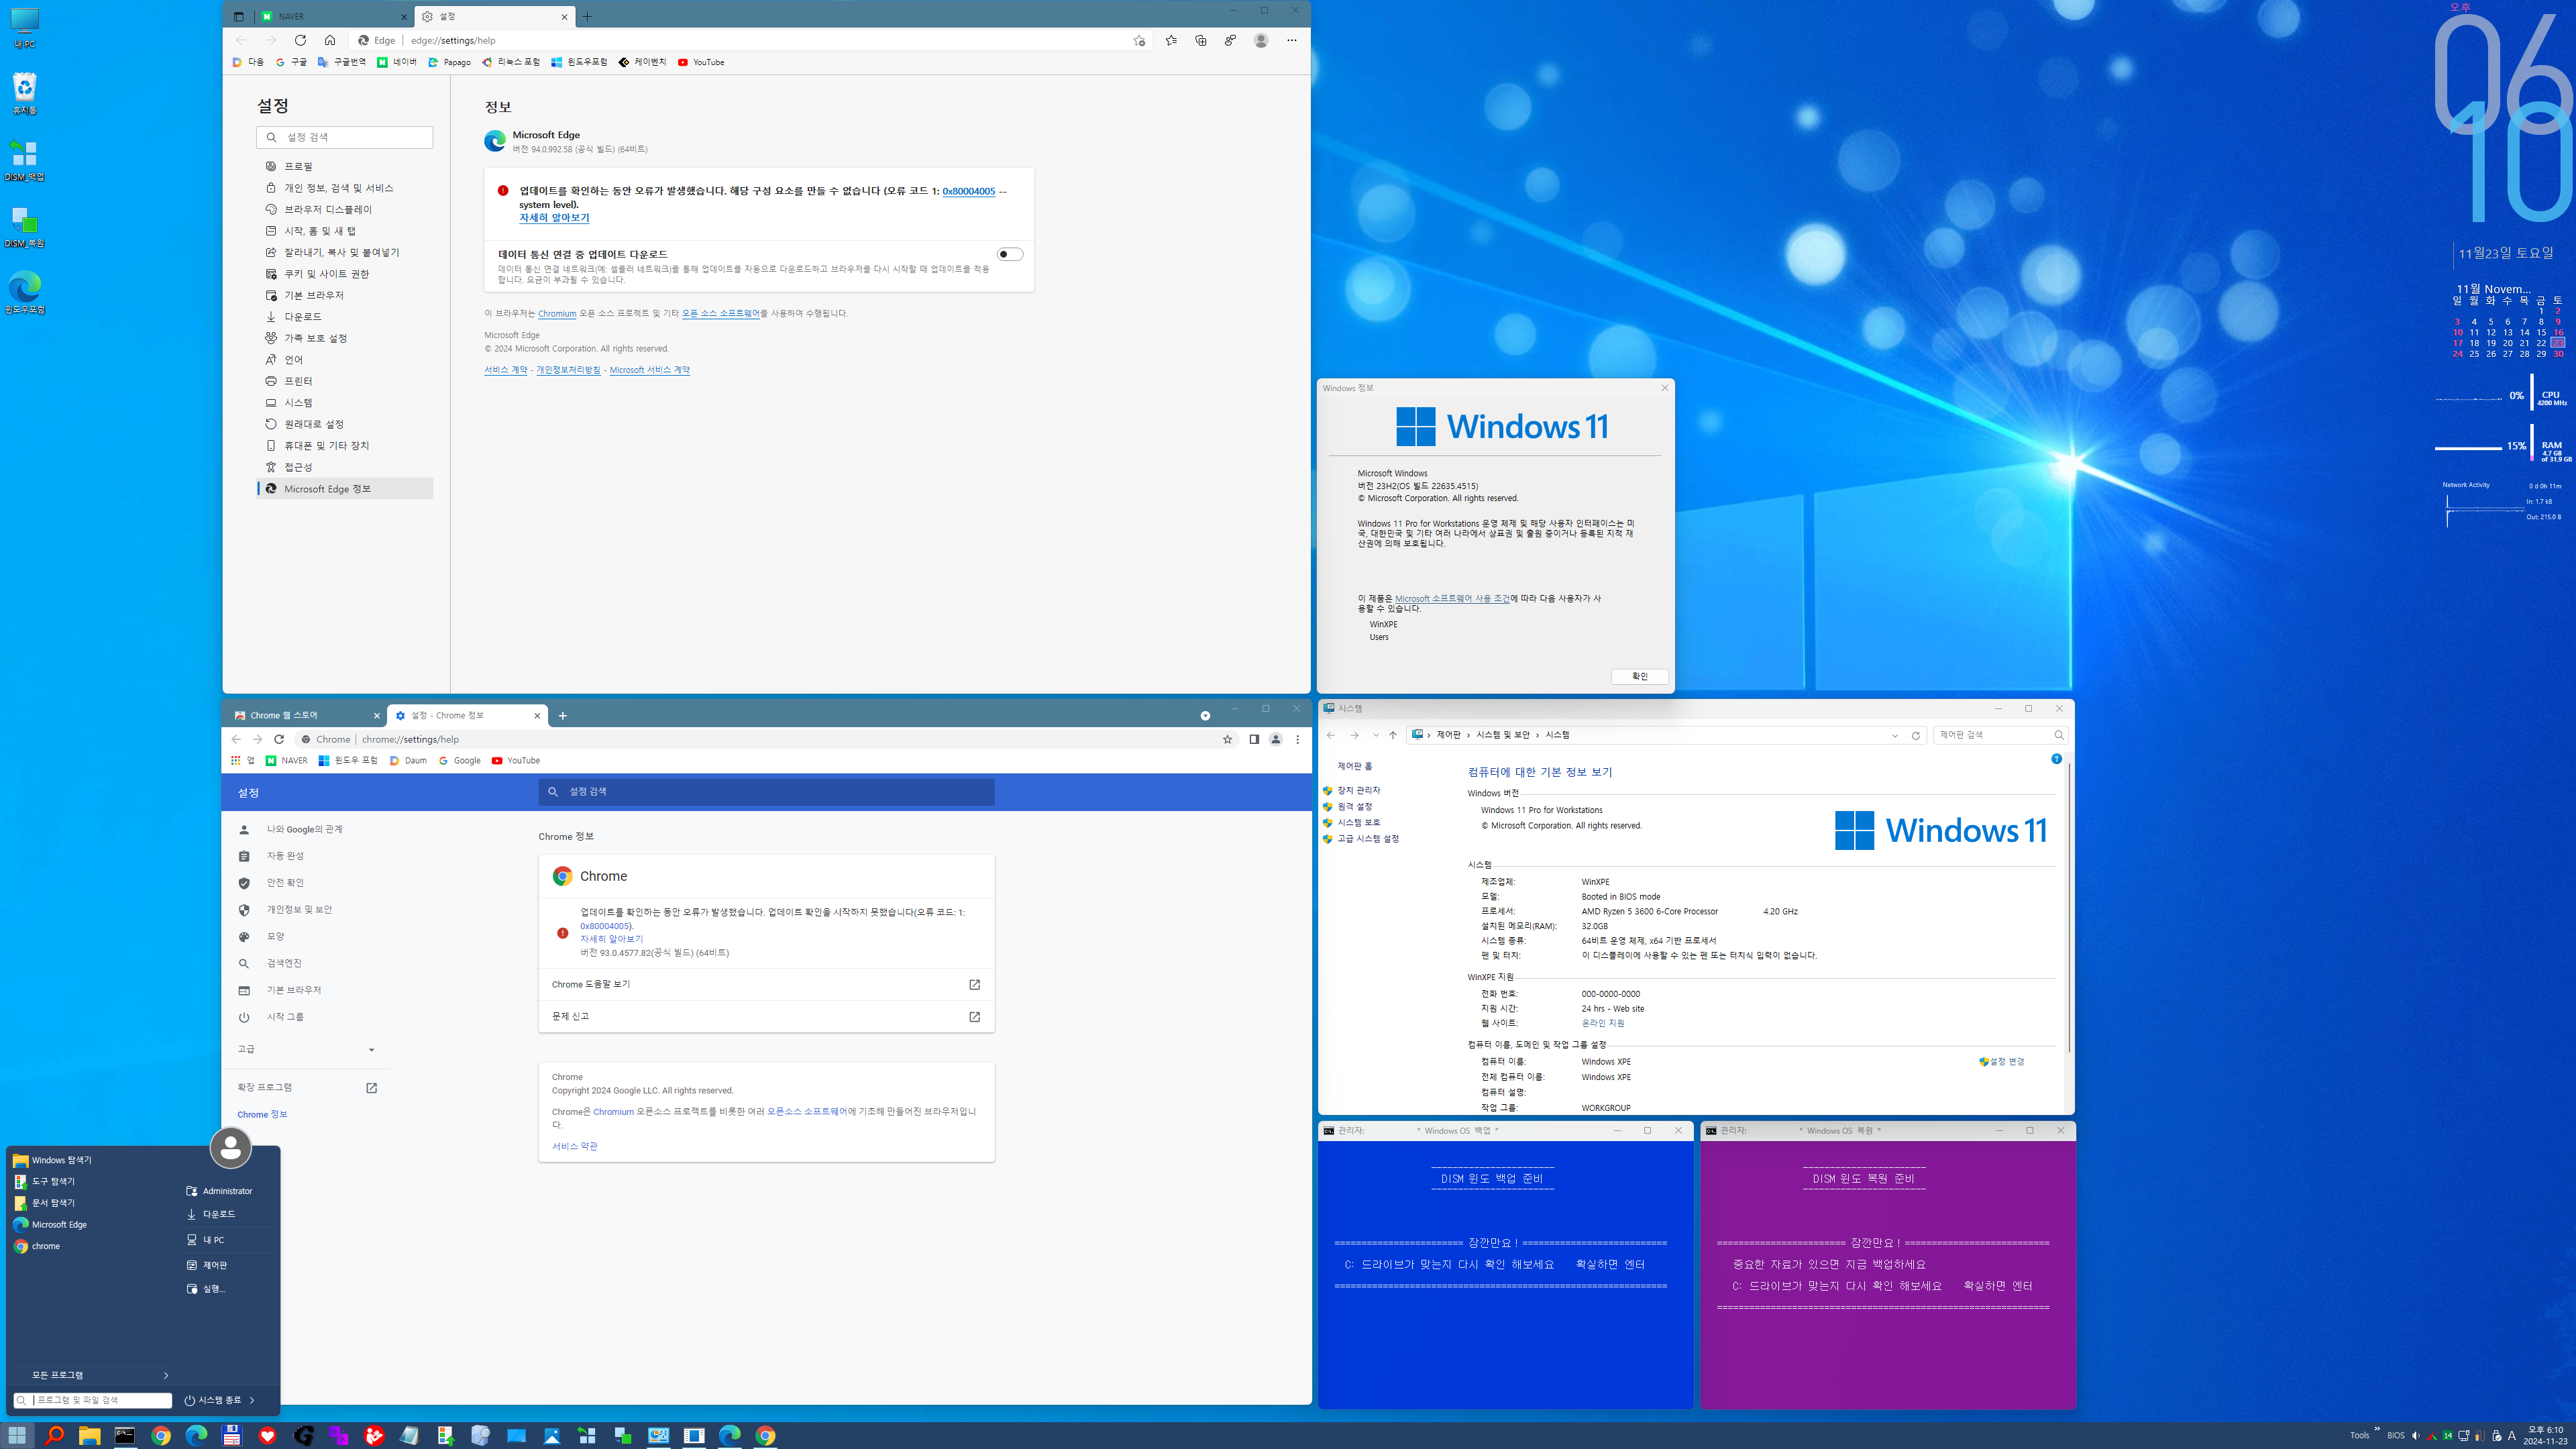
Task: Open DISM_복원 desktop icon
Action: coord(25,227)
